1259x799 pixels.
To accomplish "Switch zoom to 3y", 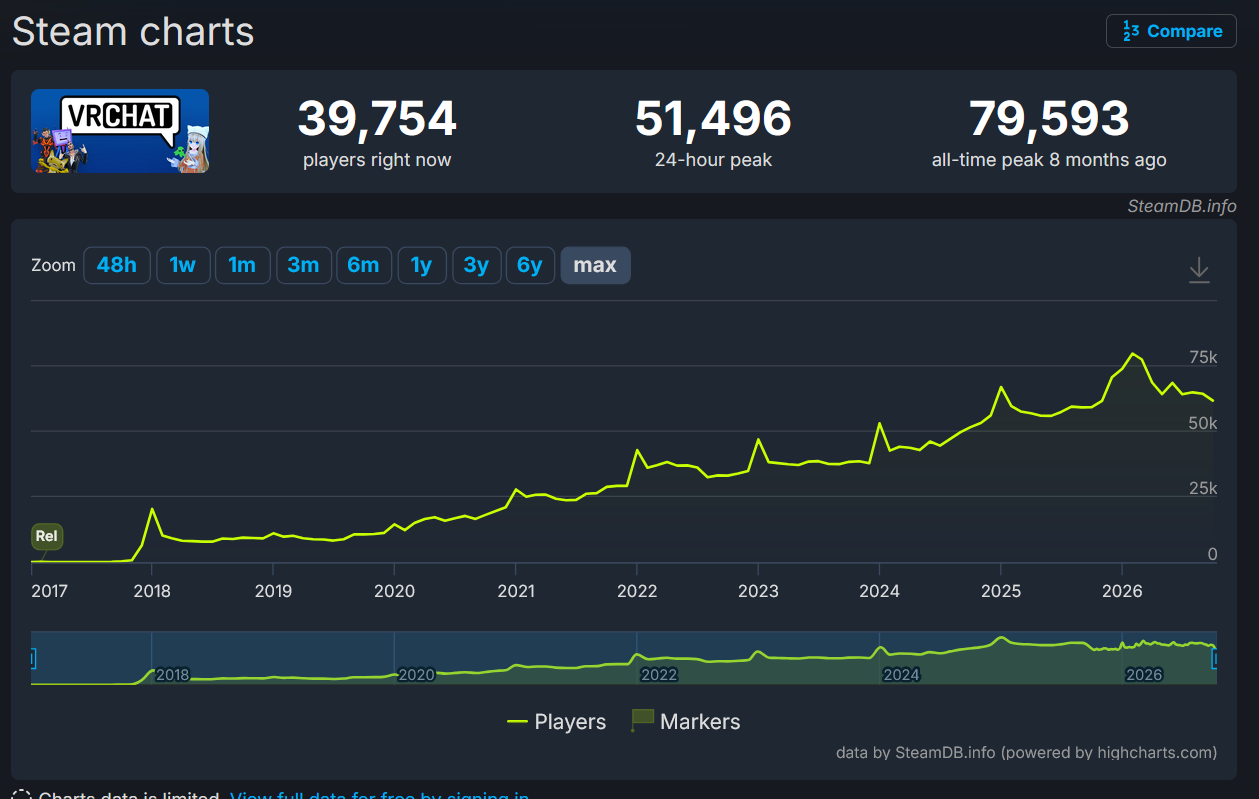I will 476,265.
